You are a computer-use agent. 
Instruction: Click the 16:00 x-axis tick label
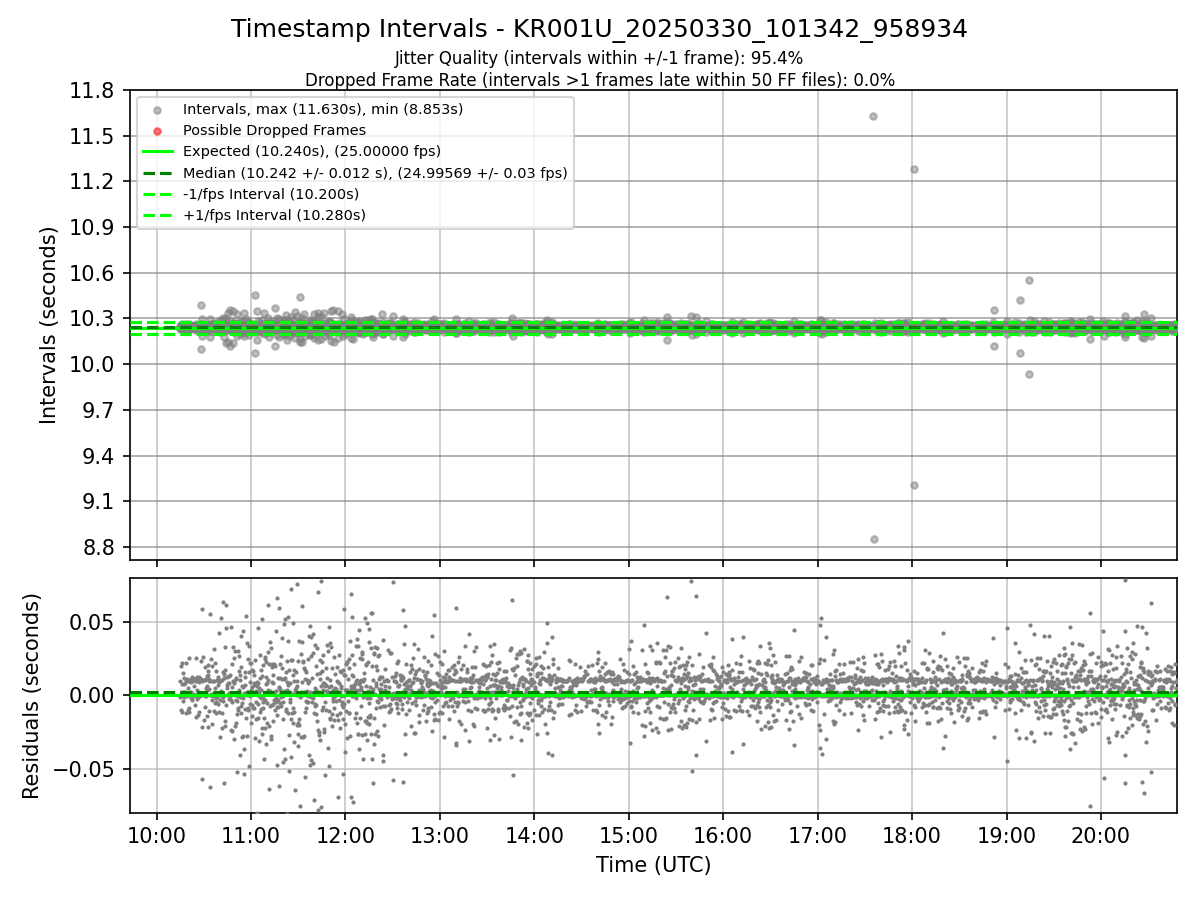tap(723, 836)
